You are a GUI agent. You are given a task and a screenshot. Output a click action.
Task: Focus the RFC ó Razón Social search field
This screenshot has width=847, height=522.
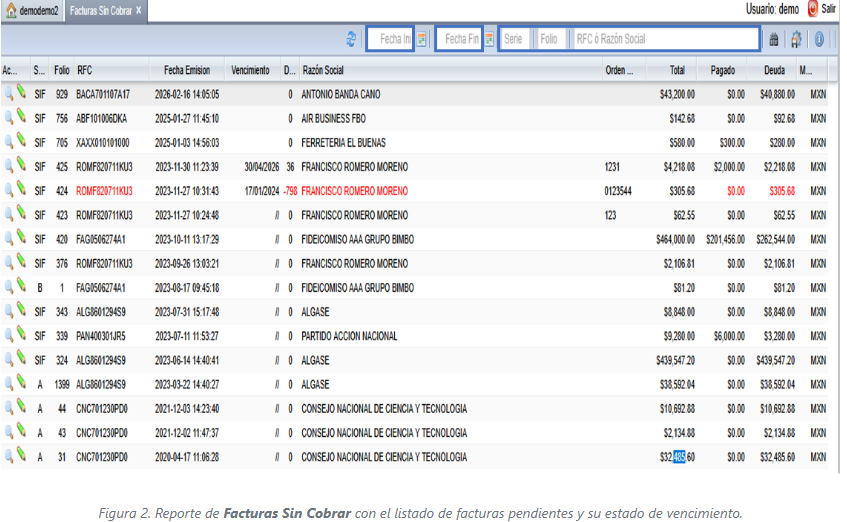coord(663,39)
